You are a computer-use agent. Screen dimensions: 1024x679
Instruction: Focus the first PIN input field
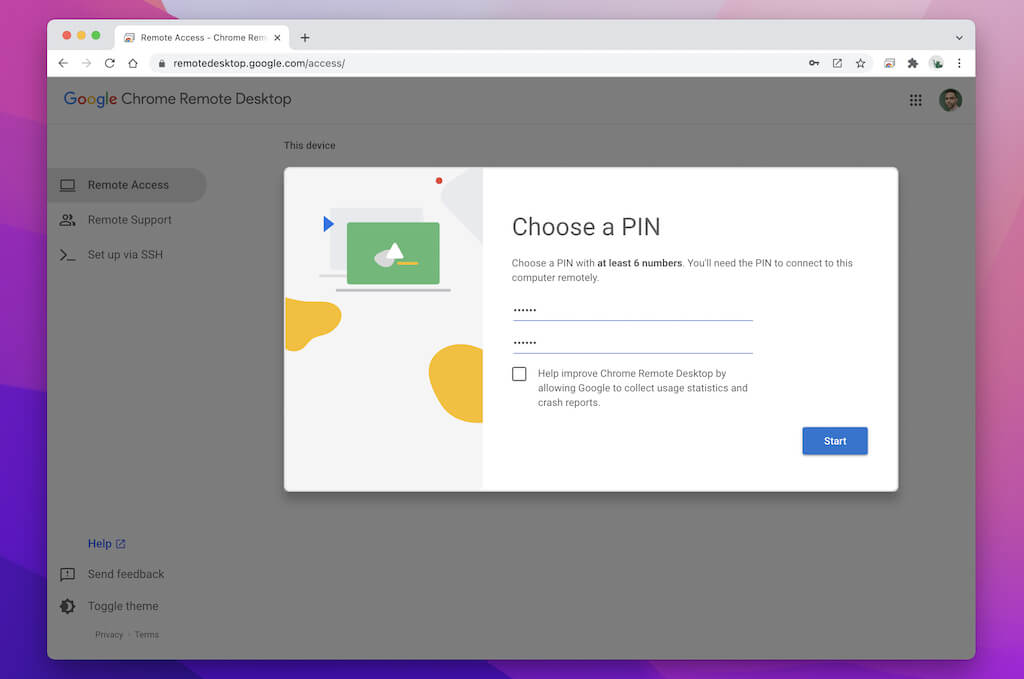(632, 310)
